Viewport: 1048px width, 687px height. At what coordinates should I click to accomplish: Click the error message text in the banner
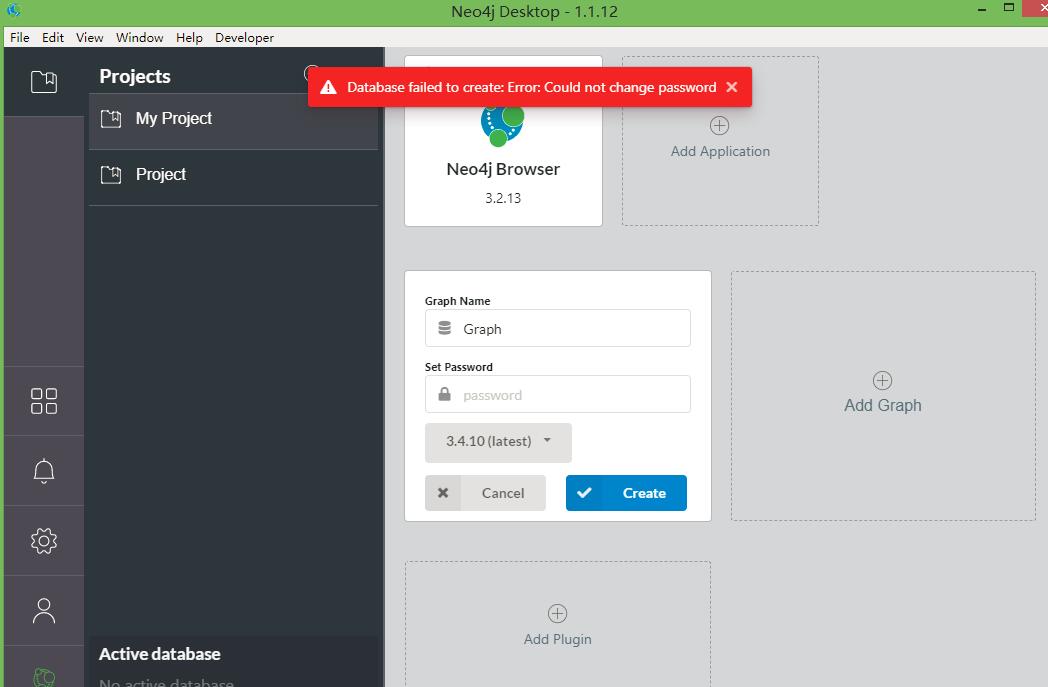531,88
